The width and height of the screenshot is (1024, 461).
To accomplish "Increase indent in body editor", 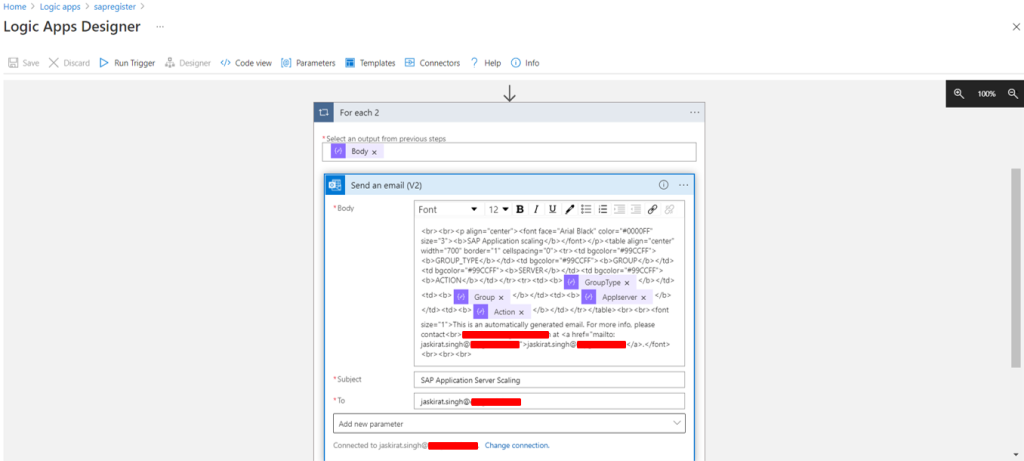I will [x=635, y=210].
